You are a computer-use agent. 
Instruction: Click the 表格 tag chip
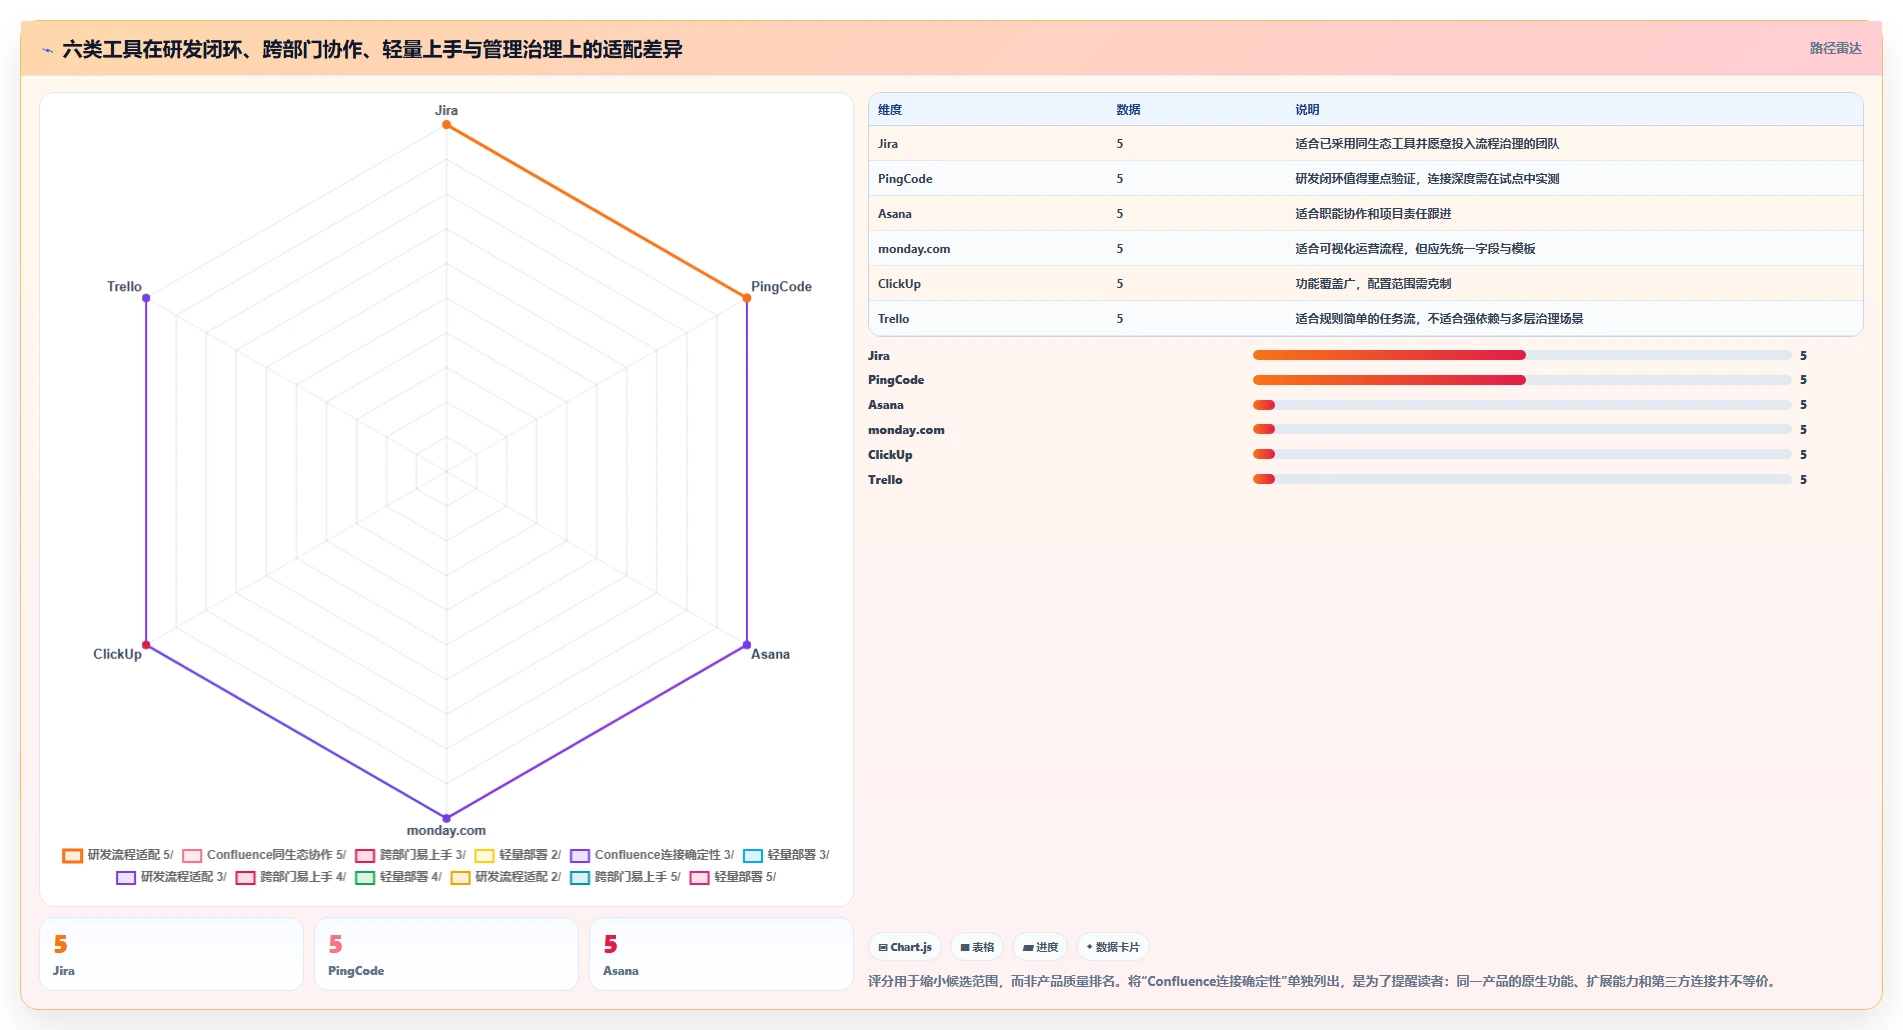pyautogui.click(x=977, y=947)
